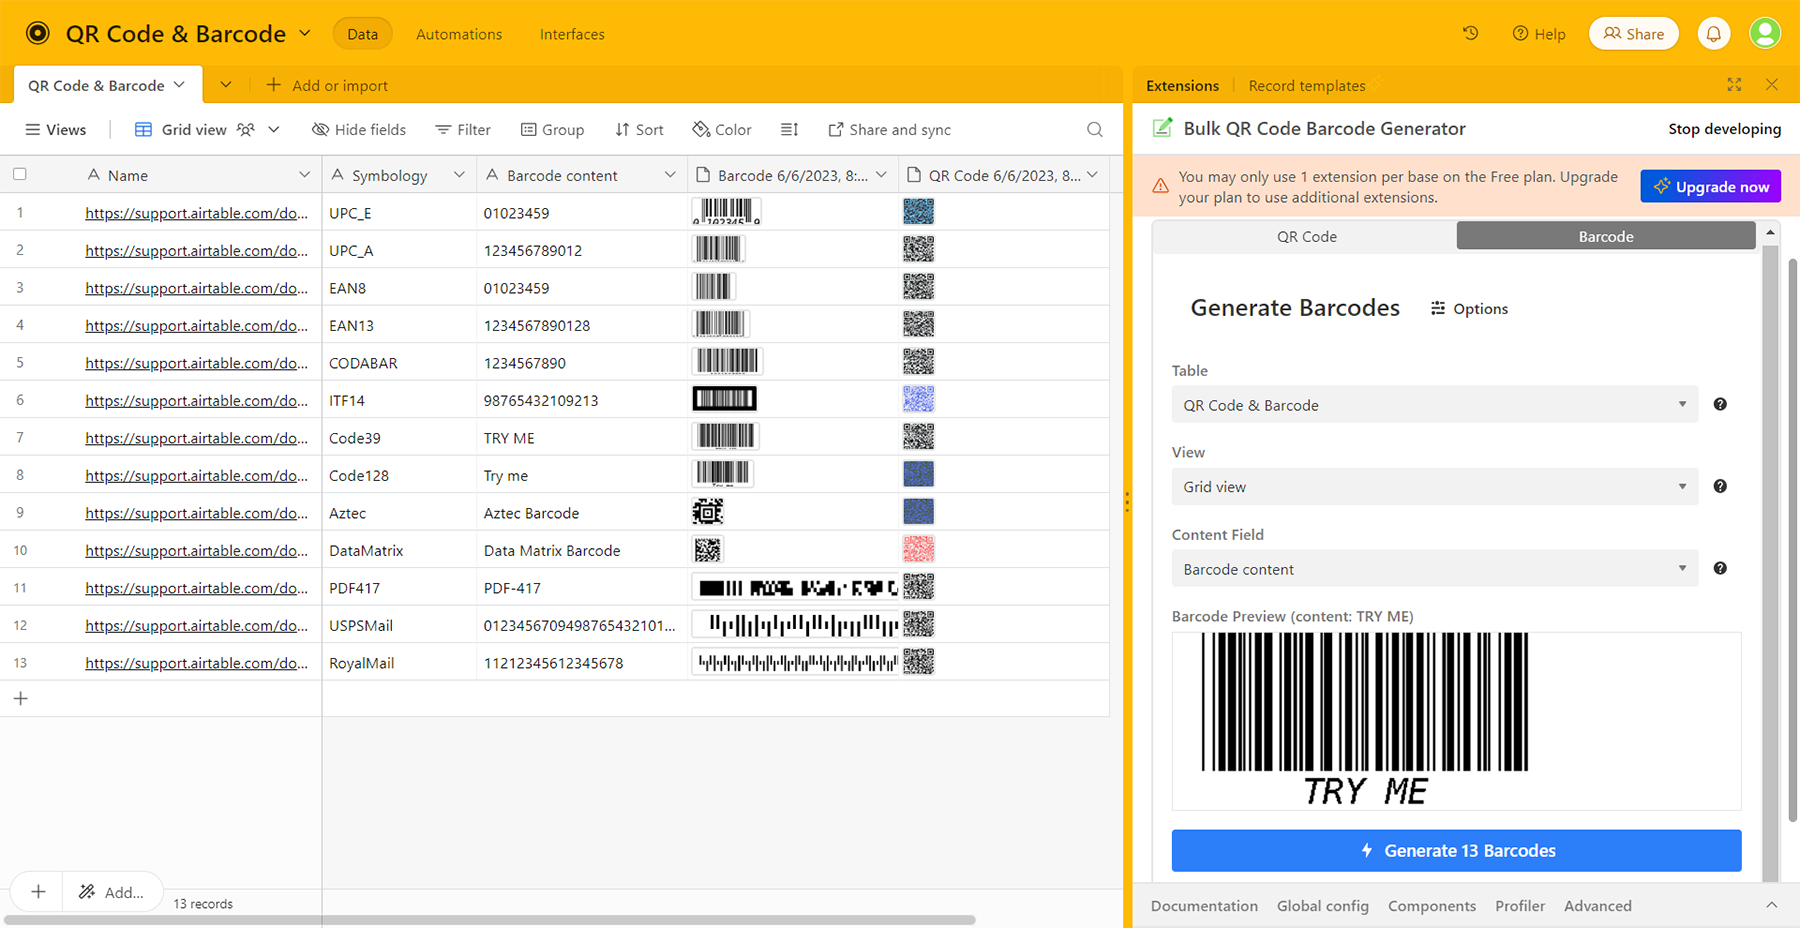The width and height of the screenshot is (1800, 928).
Task: Open base history clock icon
Action: 1470,33
